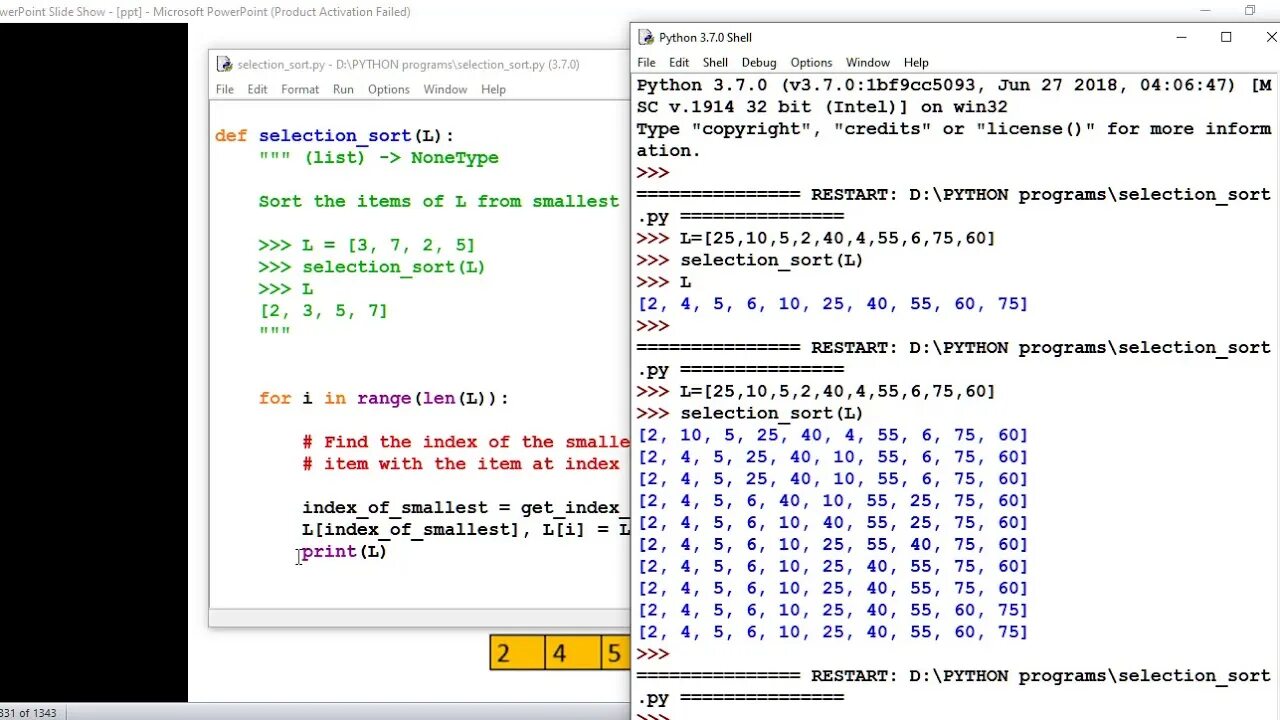The height and width of the screenshot is (720, 1280).
Task: Open Options menu in selection_sort.py editor
Action: tap(389, 89)
